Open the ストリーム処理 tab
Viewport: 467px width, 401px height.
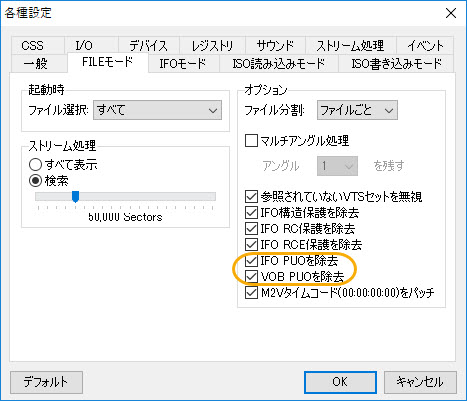(x=350, y=45)
